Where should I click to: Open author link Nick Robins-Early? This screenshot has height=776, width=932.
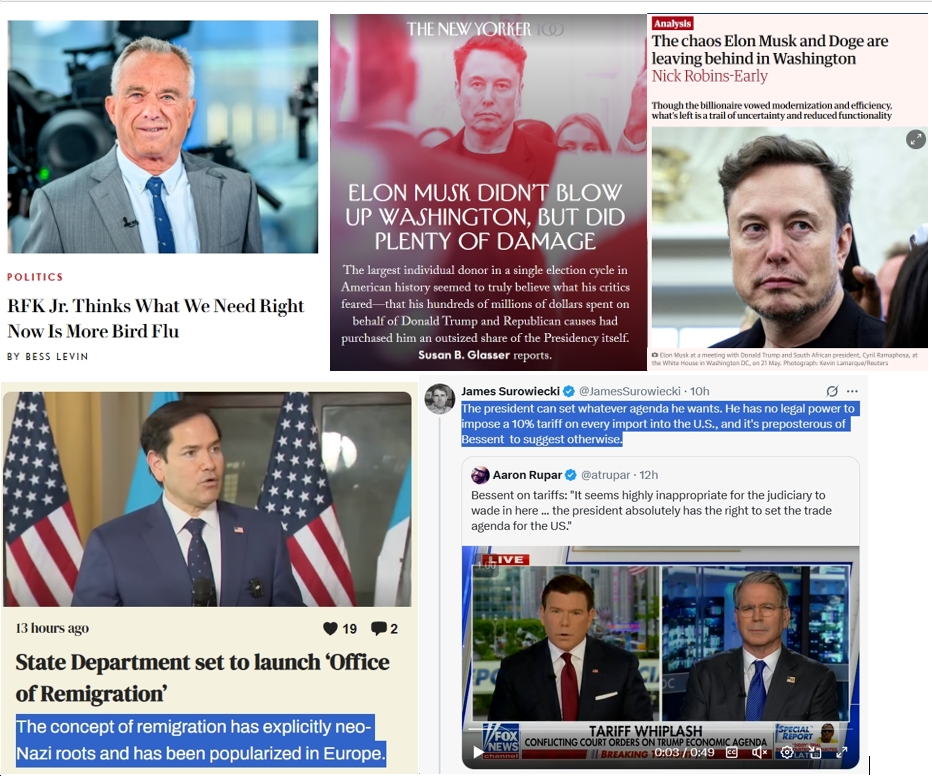710,76
